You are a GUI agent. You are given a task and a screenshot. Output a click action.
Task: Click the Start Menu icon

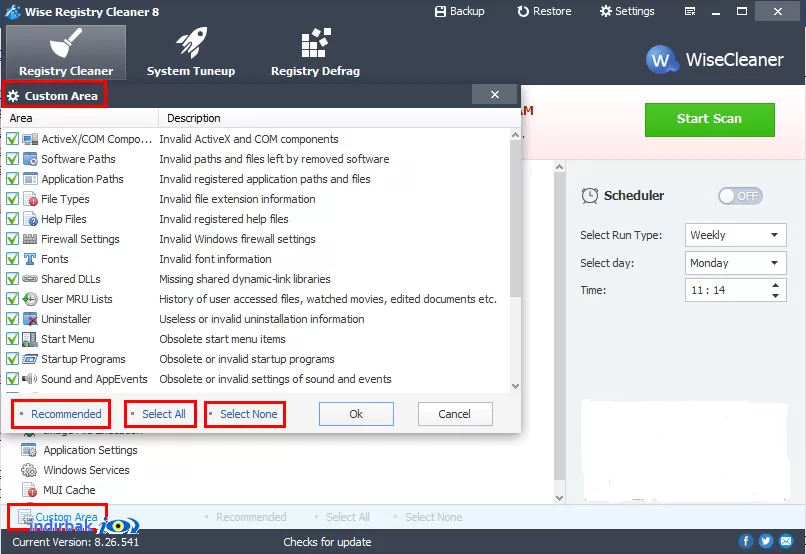pyautogui.click(x=30, y=339)
